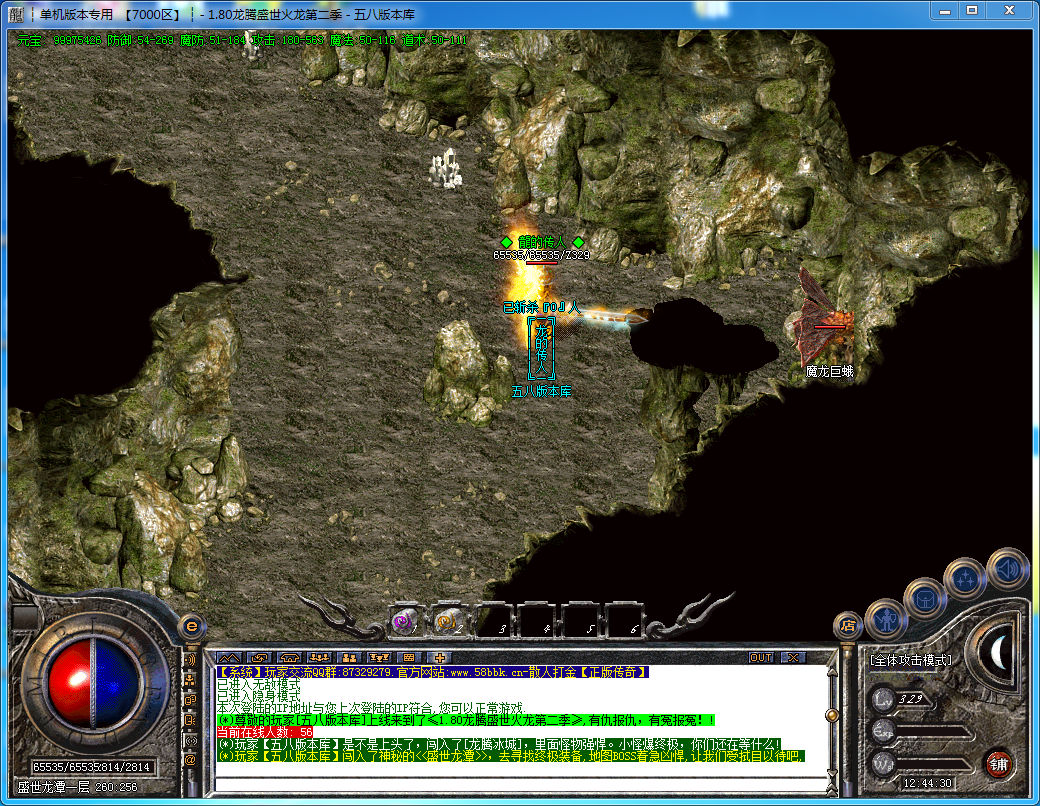Toggle the speaker sound round button
The image size is (1040, 806).
tap(1007, 569)
